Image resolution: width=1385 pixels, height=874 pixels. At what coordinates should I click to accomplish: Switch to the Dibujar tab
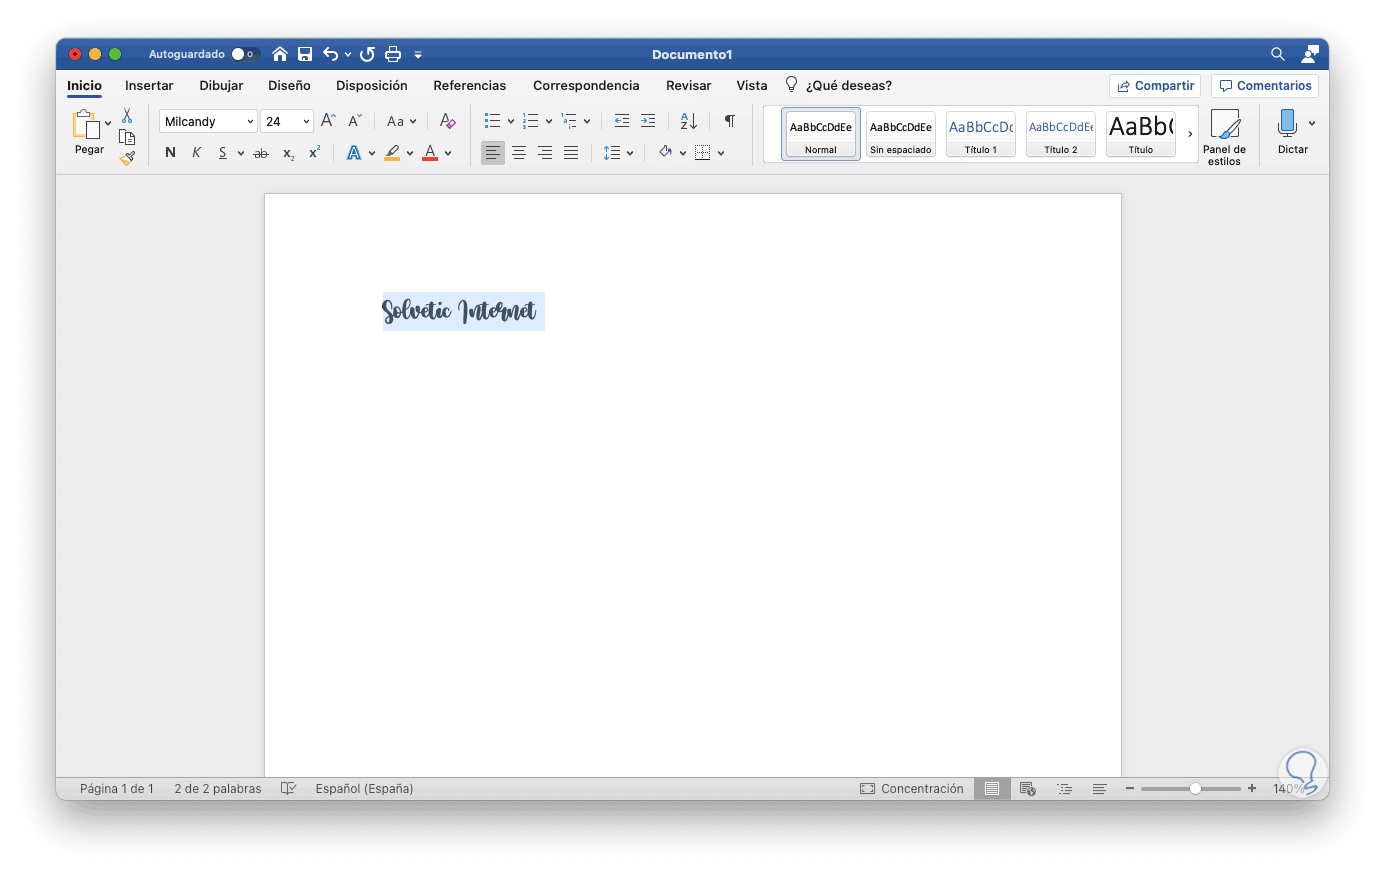point(221,86)
